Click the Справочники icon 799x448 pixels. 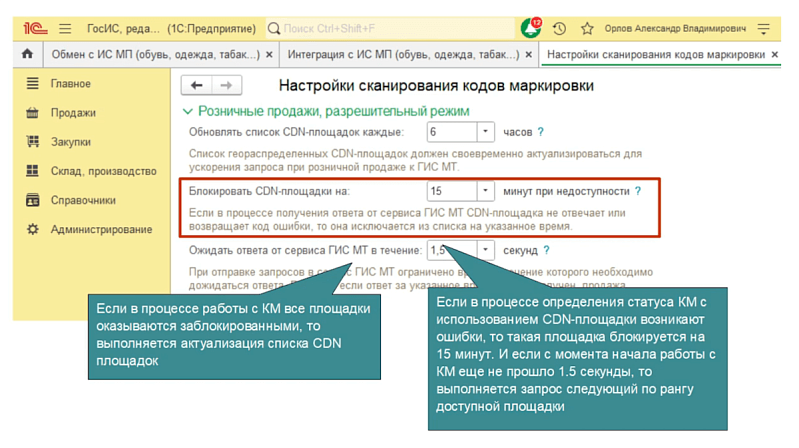pos(33,200)
